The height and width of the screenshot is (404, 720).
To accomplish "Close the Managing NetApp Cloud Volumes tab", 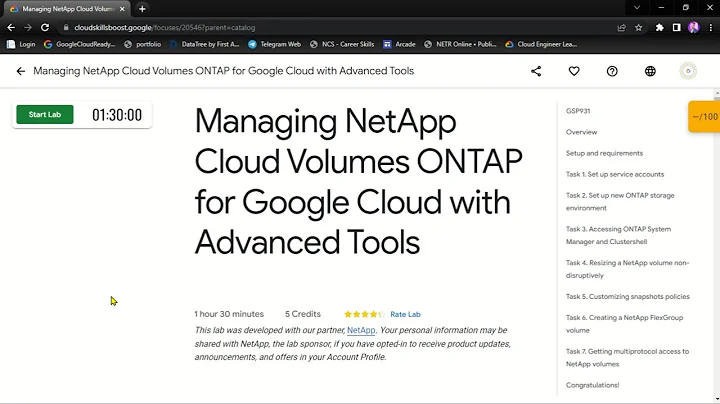I will [x=122, y=9].
